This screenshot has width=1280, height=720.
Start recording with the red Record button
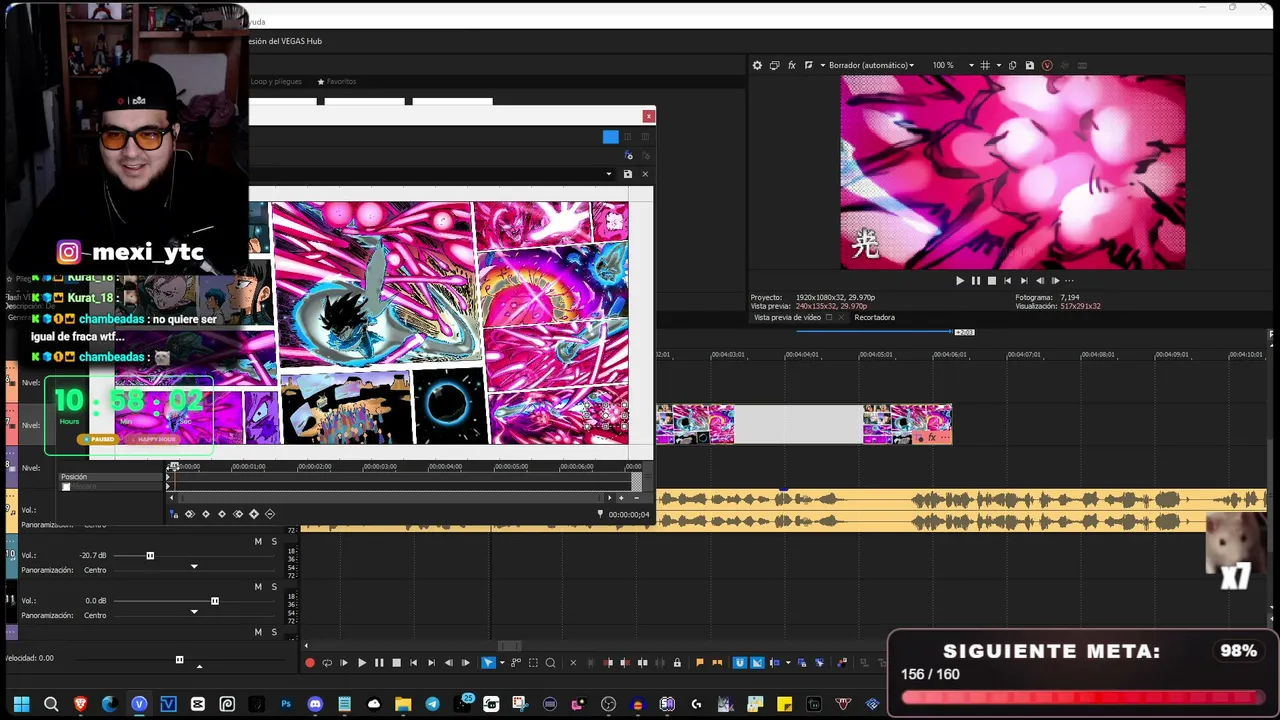[x=310, y=663]
